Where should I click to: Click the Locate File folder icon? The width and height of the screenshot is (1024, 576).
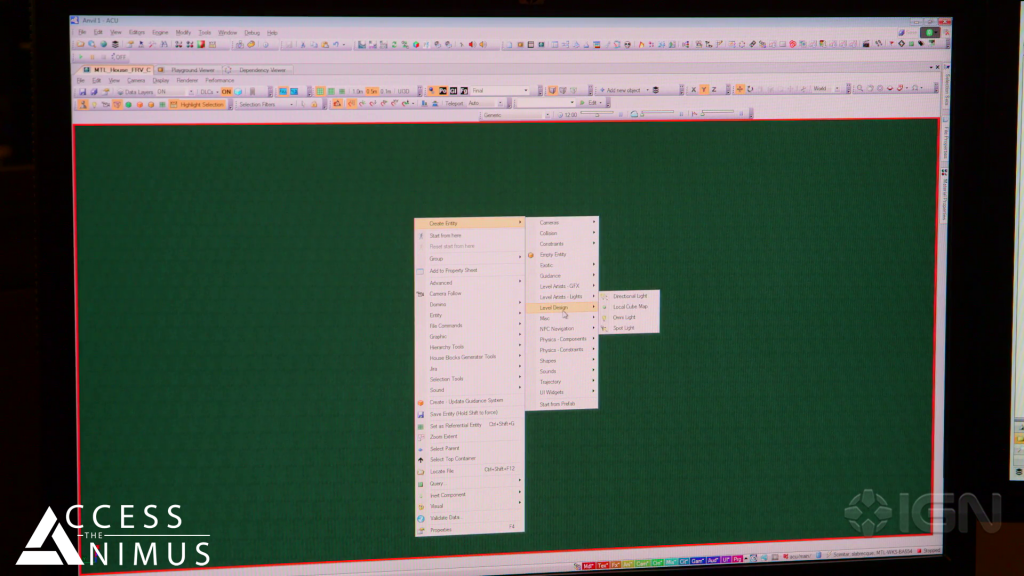(421, 471)
